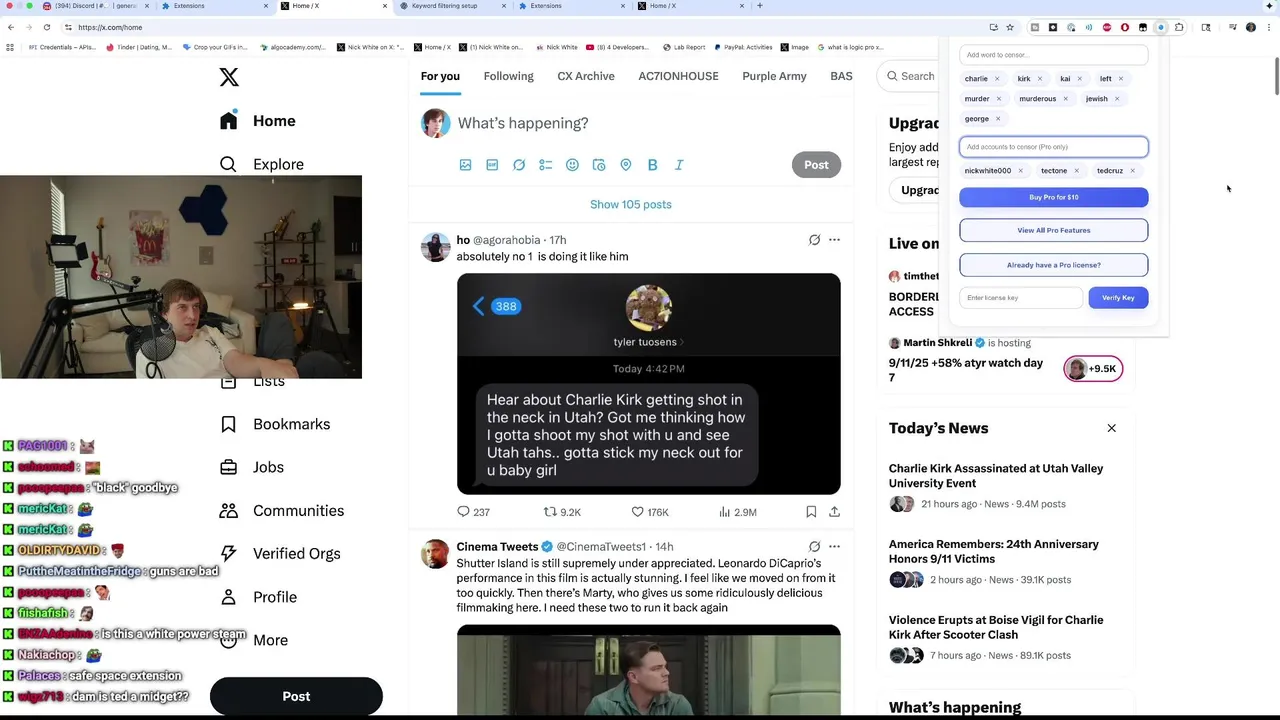Remove the censored word 'murderous'
This screenshot has height=720, width=1280.
1065,99
